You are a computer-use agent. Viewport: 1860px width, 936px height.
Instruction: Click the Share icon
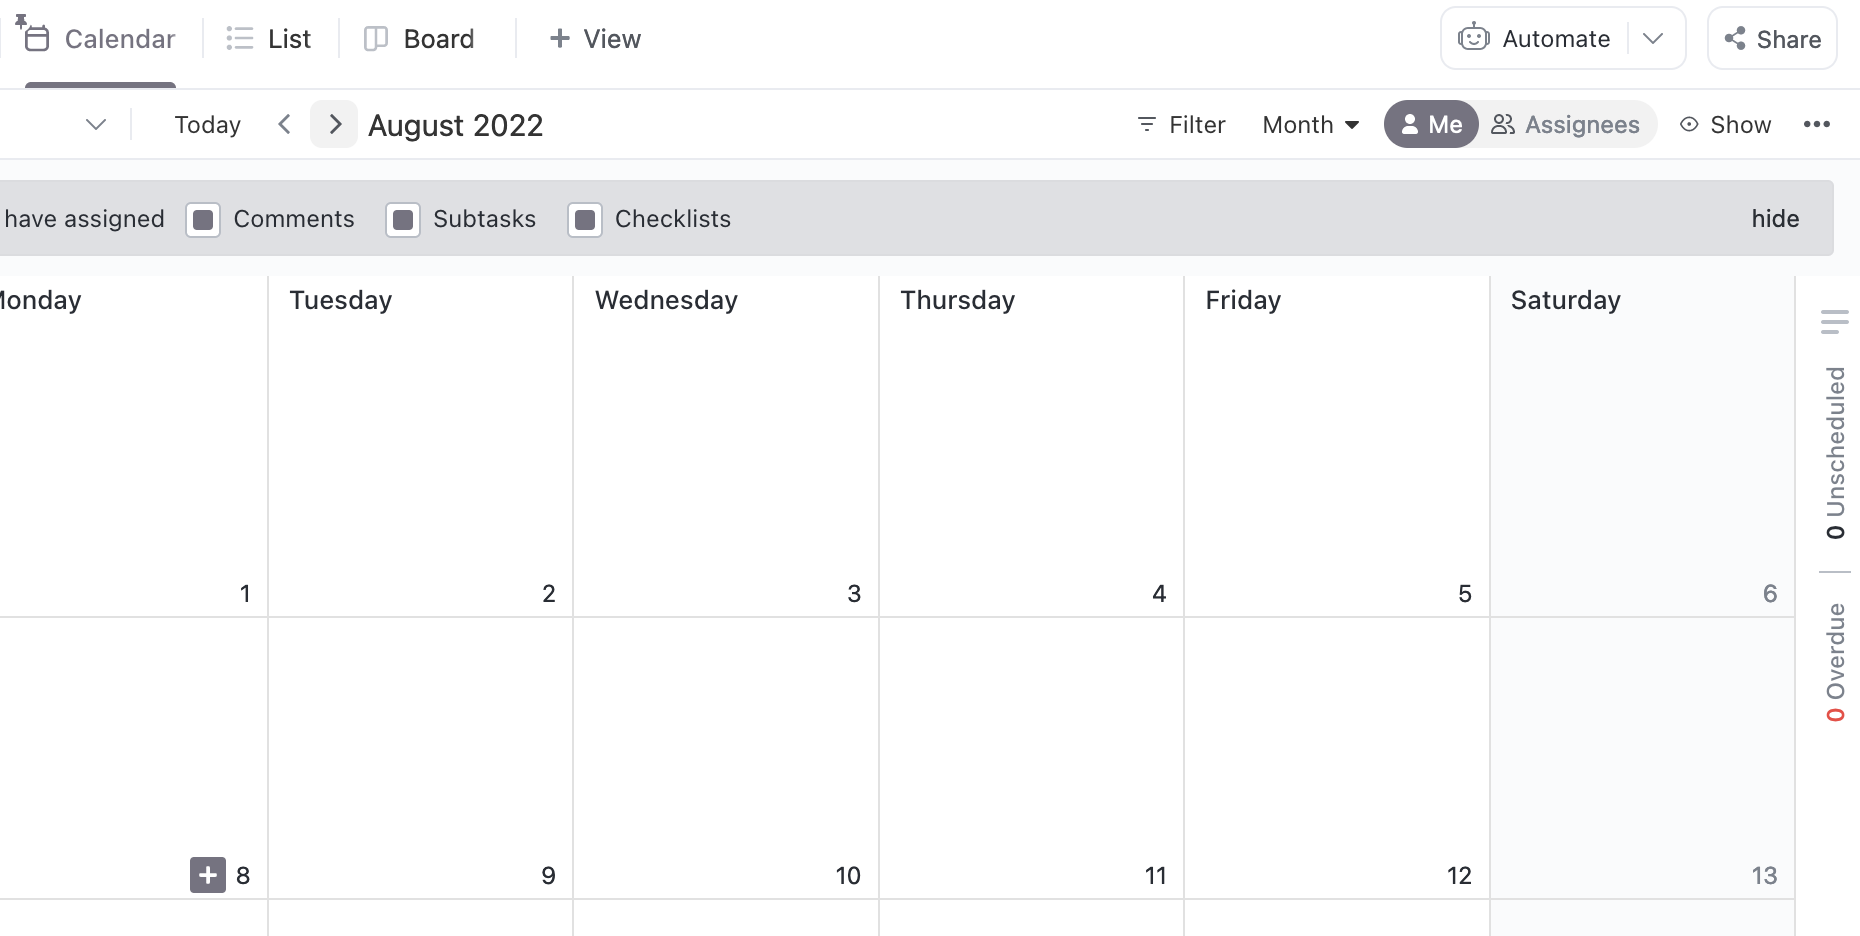click(1735, 38)
